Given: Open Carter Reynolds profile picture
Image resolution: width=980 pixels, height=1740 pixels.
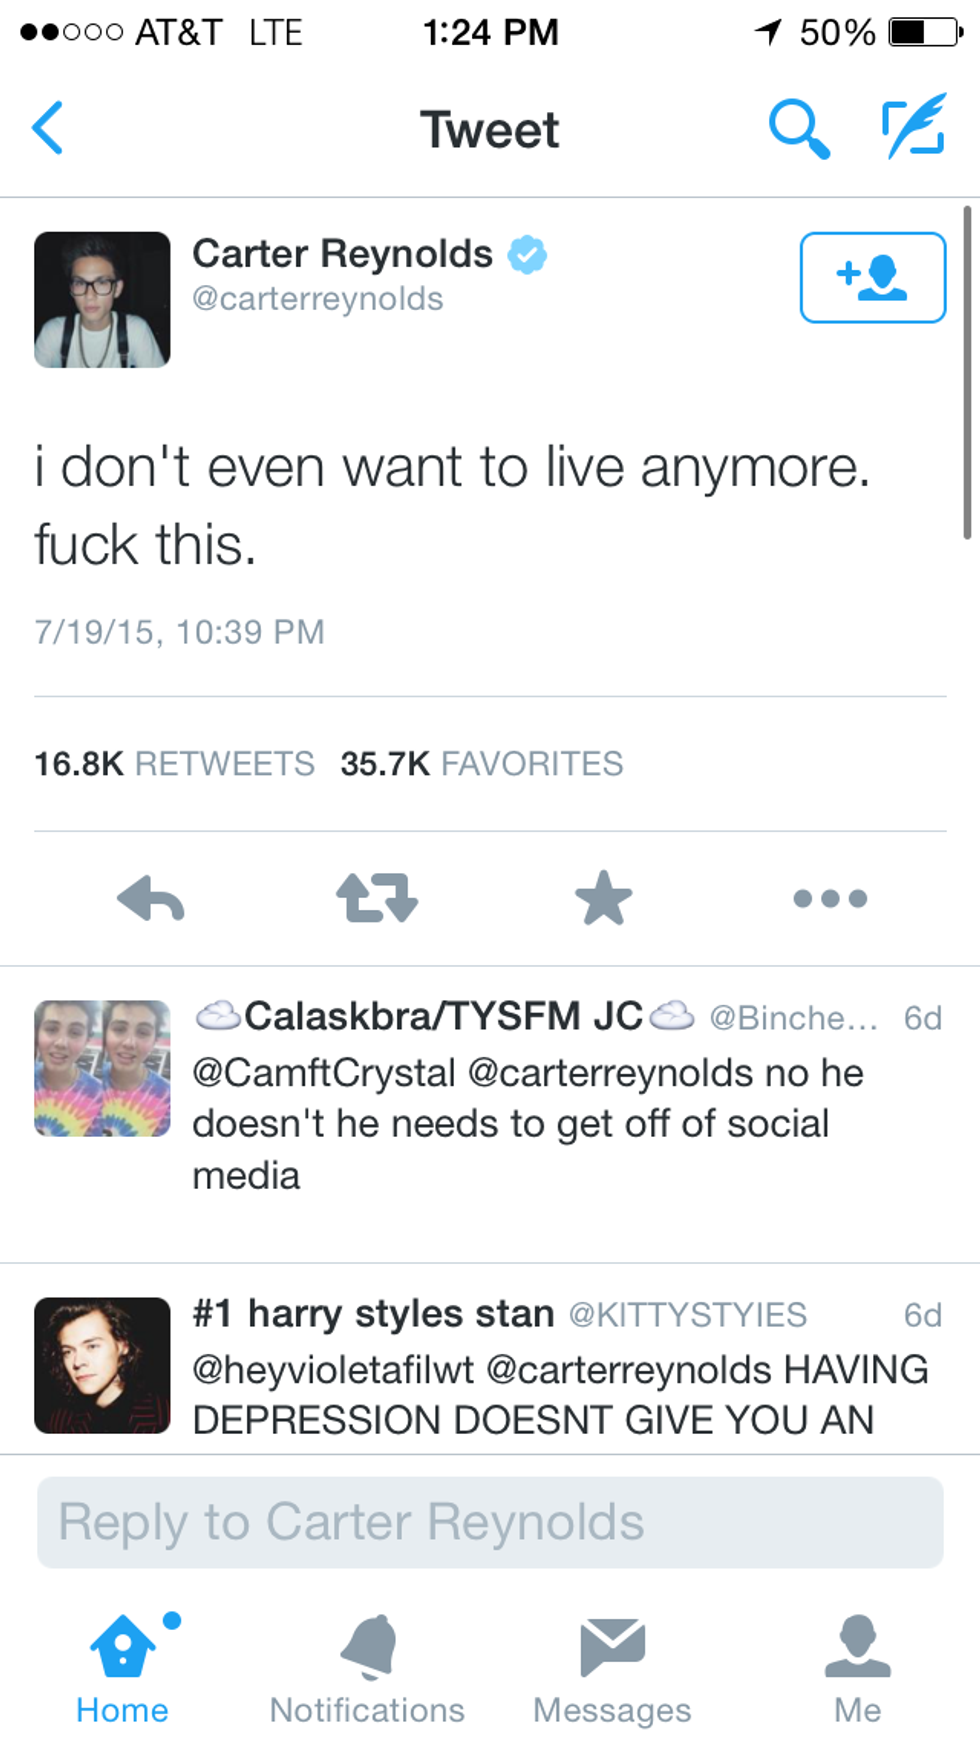Looking at the screenshot, I should (102, 300).
